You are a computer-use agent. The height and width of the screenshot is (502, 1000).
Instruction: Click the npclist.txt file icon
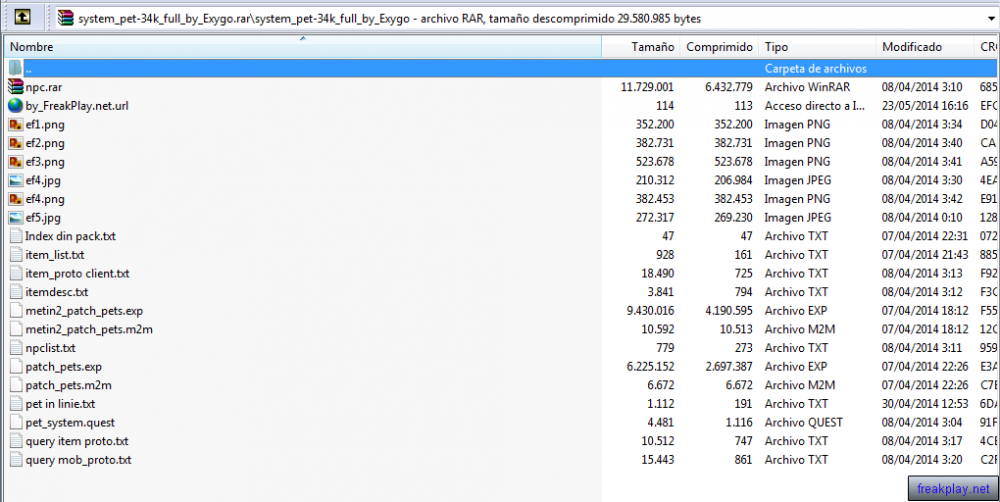point(16,348)
